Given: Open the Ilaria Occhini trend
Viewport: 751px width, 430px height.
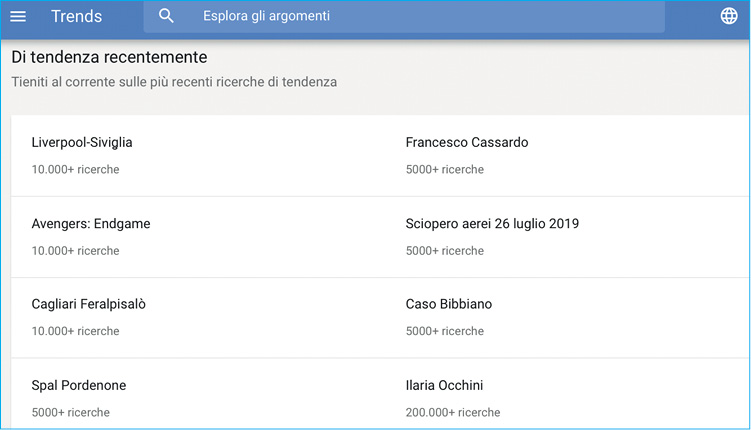Looking at the screenshot, I should tap(444, 385).
